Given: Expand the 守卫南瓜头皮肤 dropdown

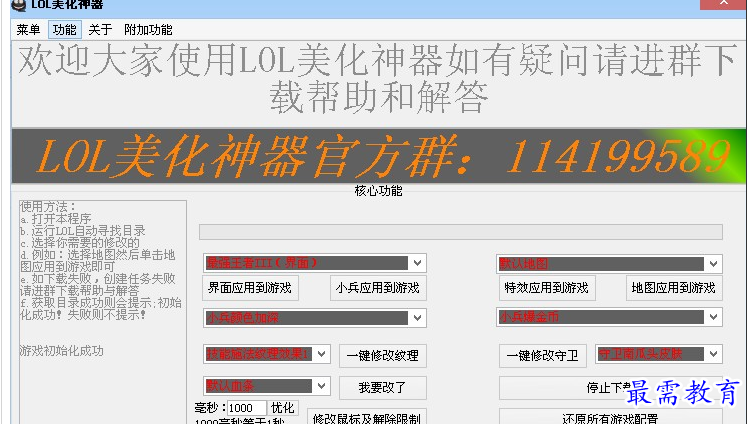Looking at the screenshot, I should click(x=713, y=354).
